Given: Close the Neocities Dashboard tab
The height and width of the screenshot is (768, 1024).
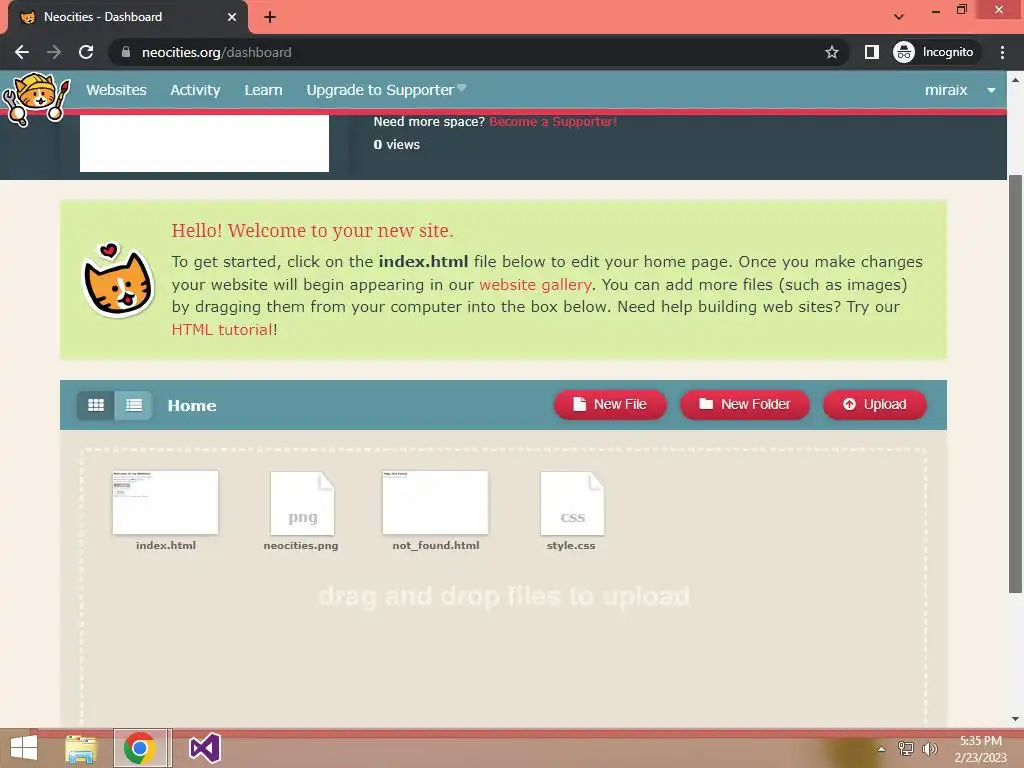Looking at the screenshot, I should (x=232, y=17).
